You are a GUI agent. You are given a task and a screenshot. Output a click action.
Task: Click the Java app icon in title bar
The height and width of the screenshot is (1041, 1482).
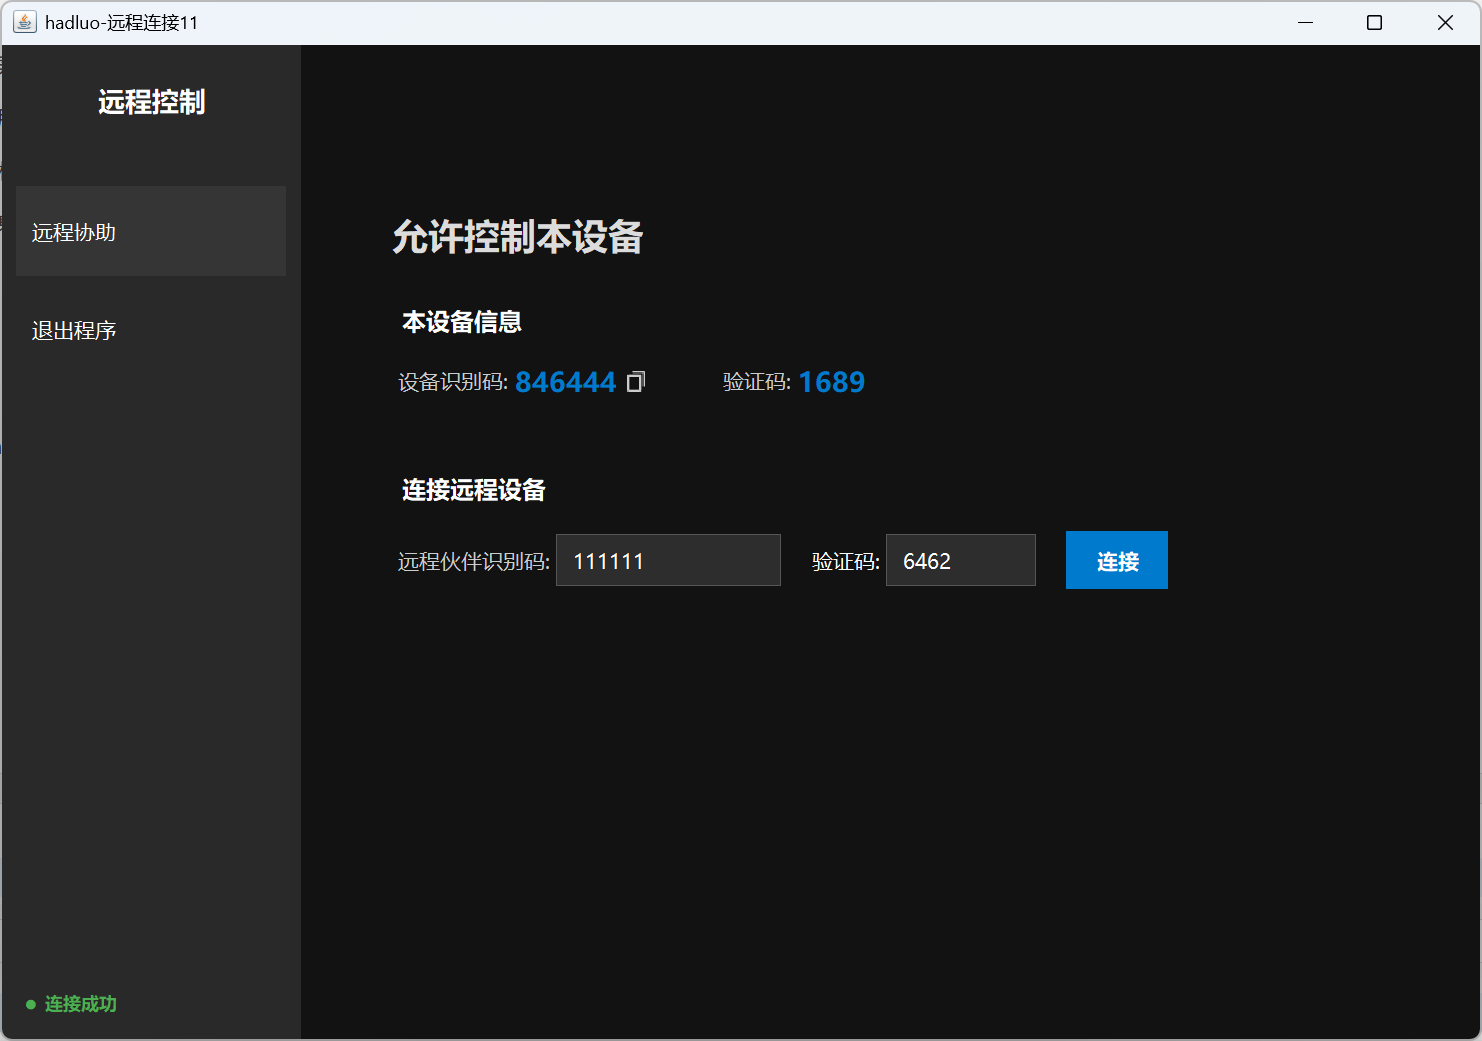click(25, 22)
